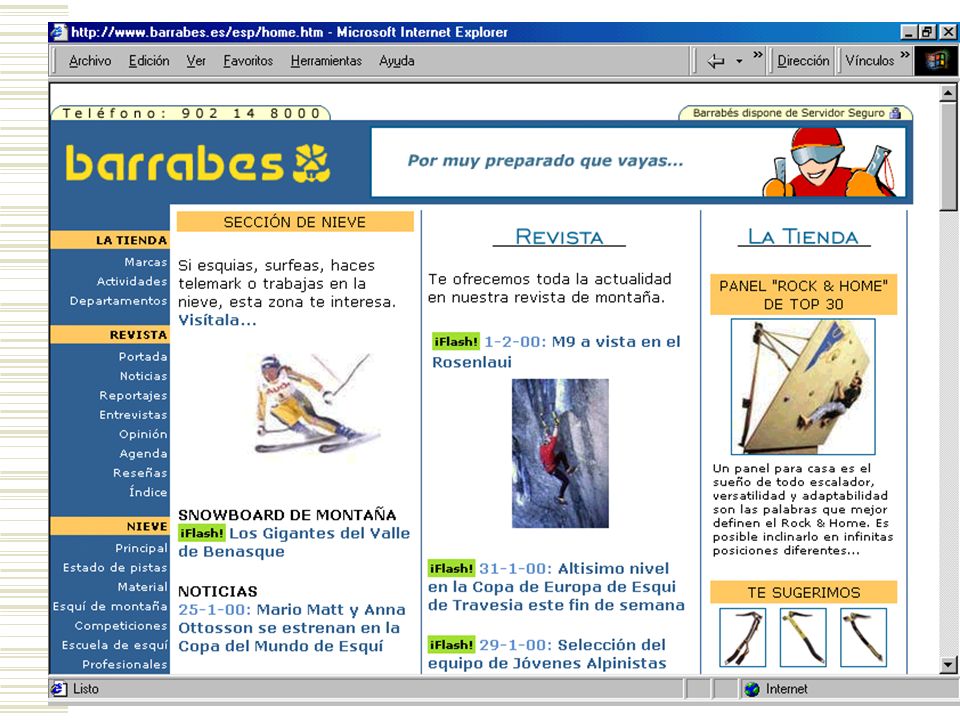Click Reseñas in the sidebar
Viewport: 960px width, 720px height.
(x=140, y=473)
